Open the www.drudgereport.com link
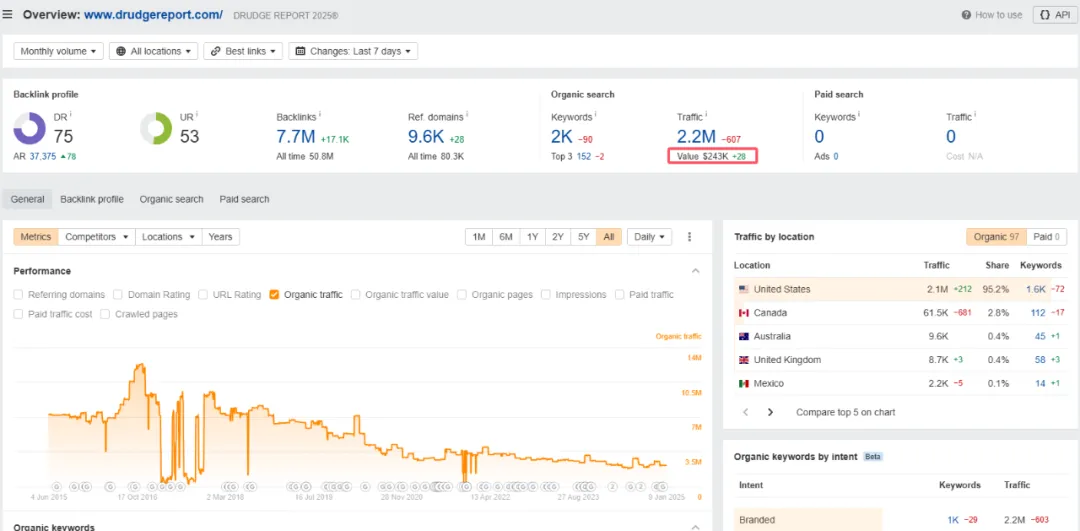 click(x=154, y=14)
